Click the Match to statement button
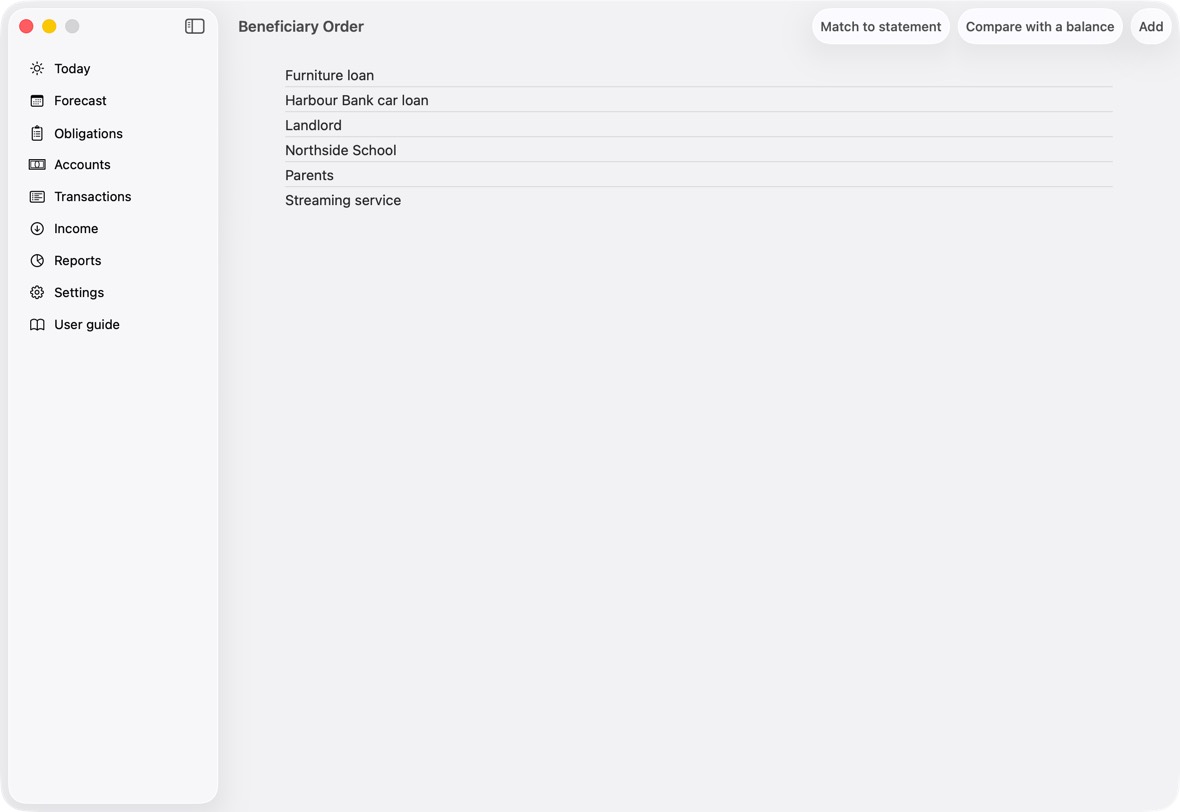This screenshot has height=812, width=1180. (x=880, y=26)
